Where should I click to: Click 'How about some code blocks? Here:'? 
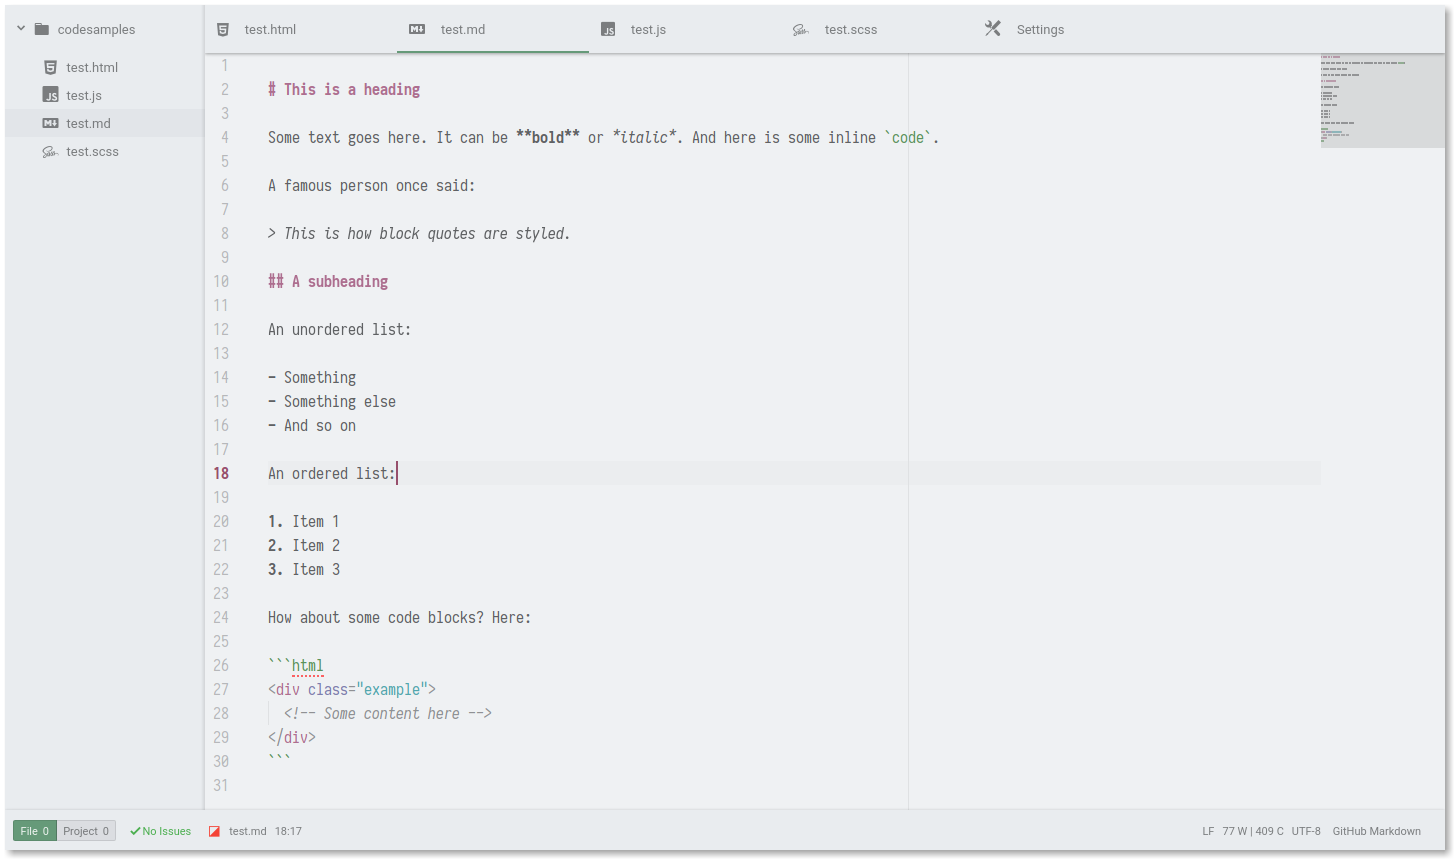coord(400,618)
